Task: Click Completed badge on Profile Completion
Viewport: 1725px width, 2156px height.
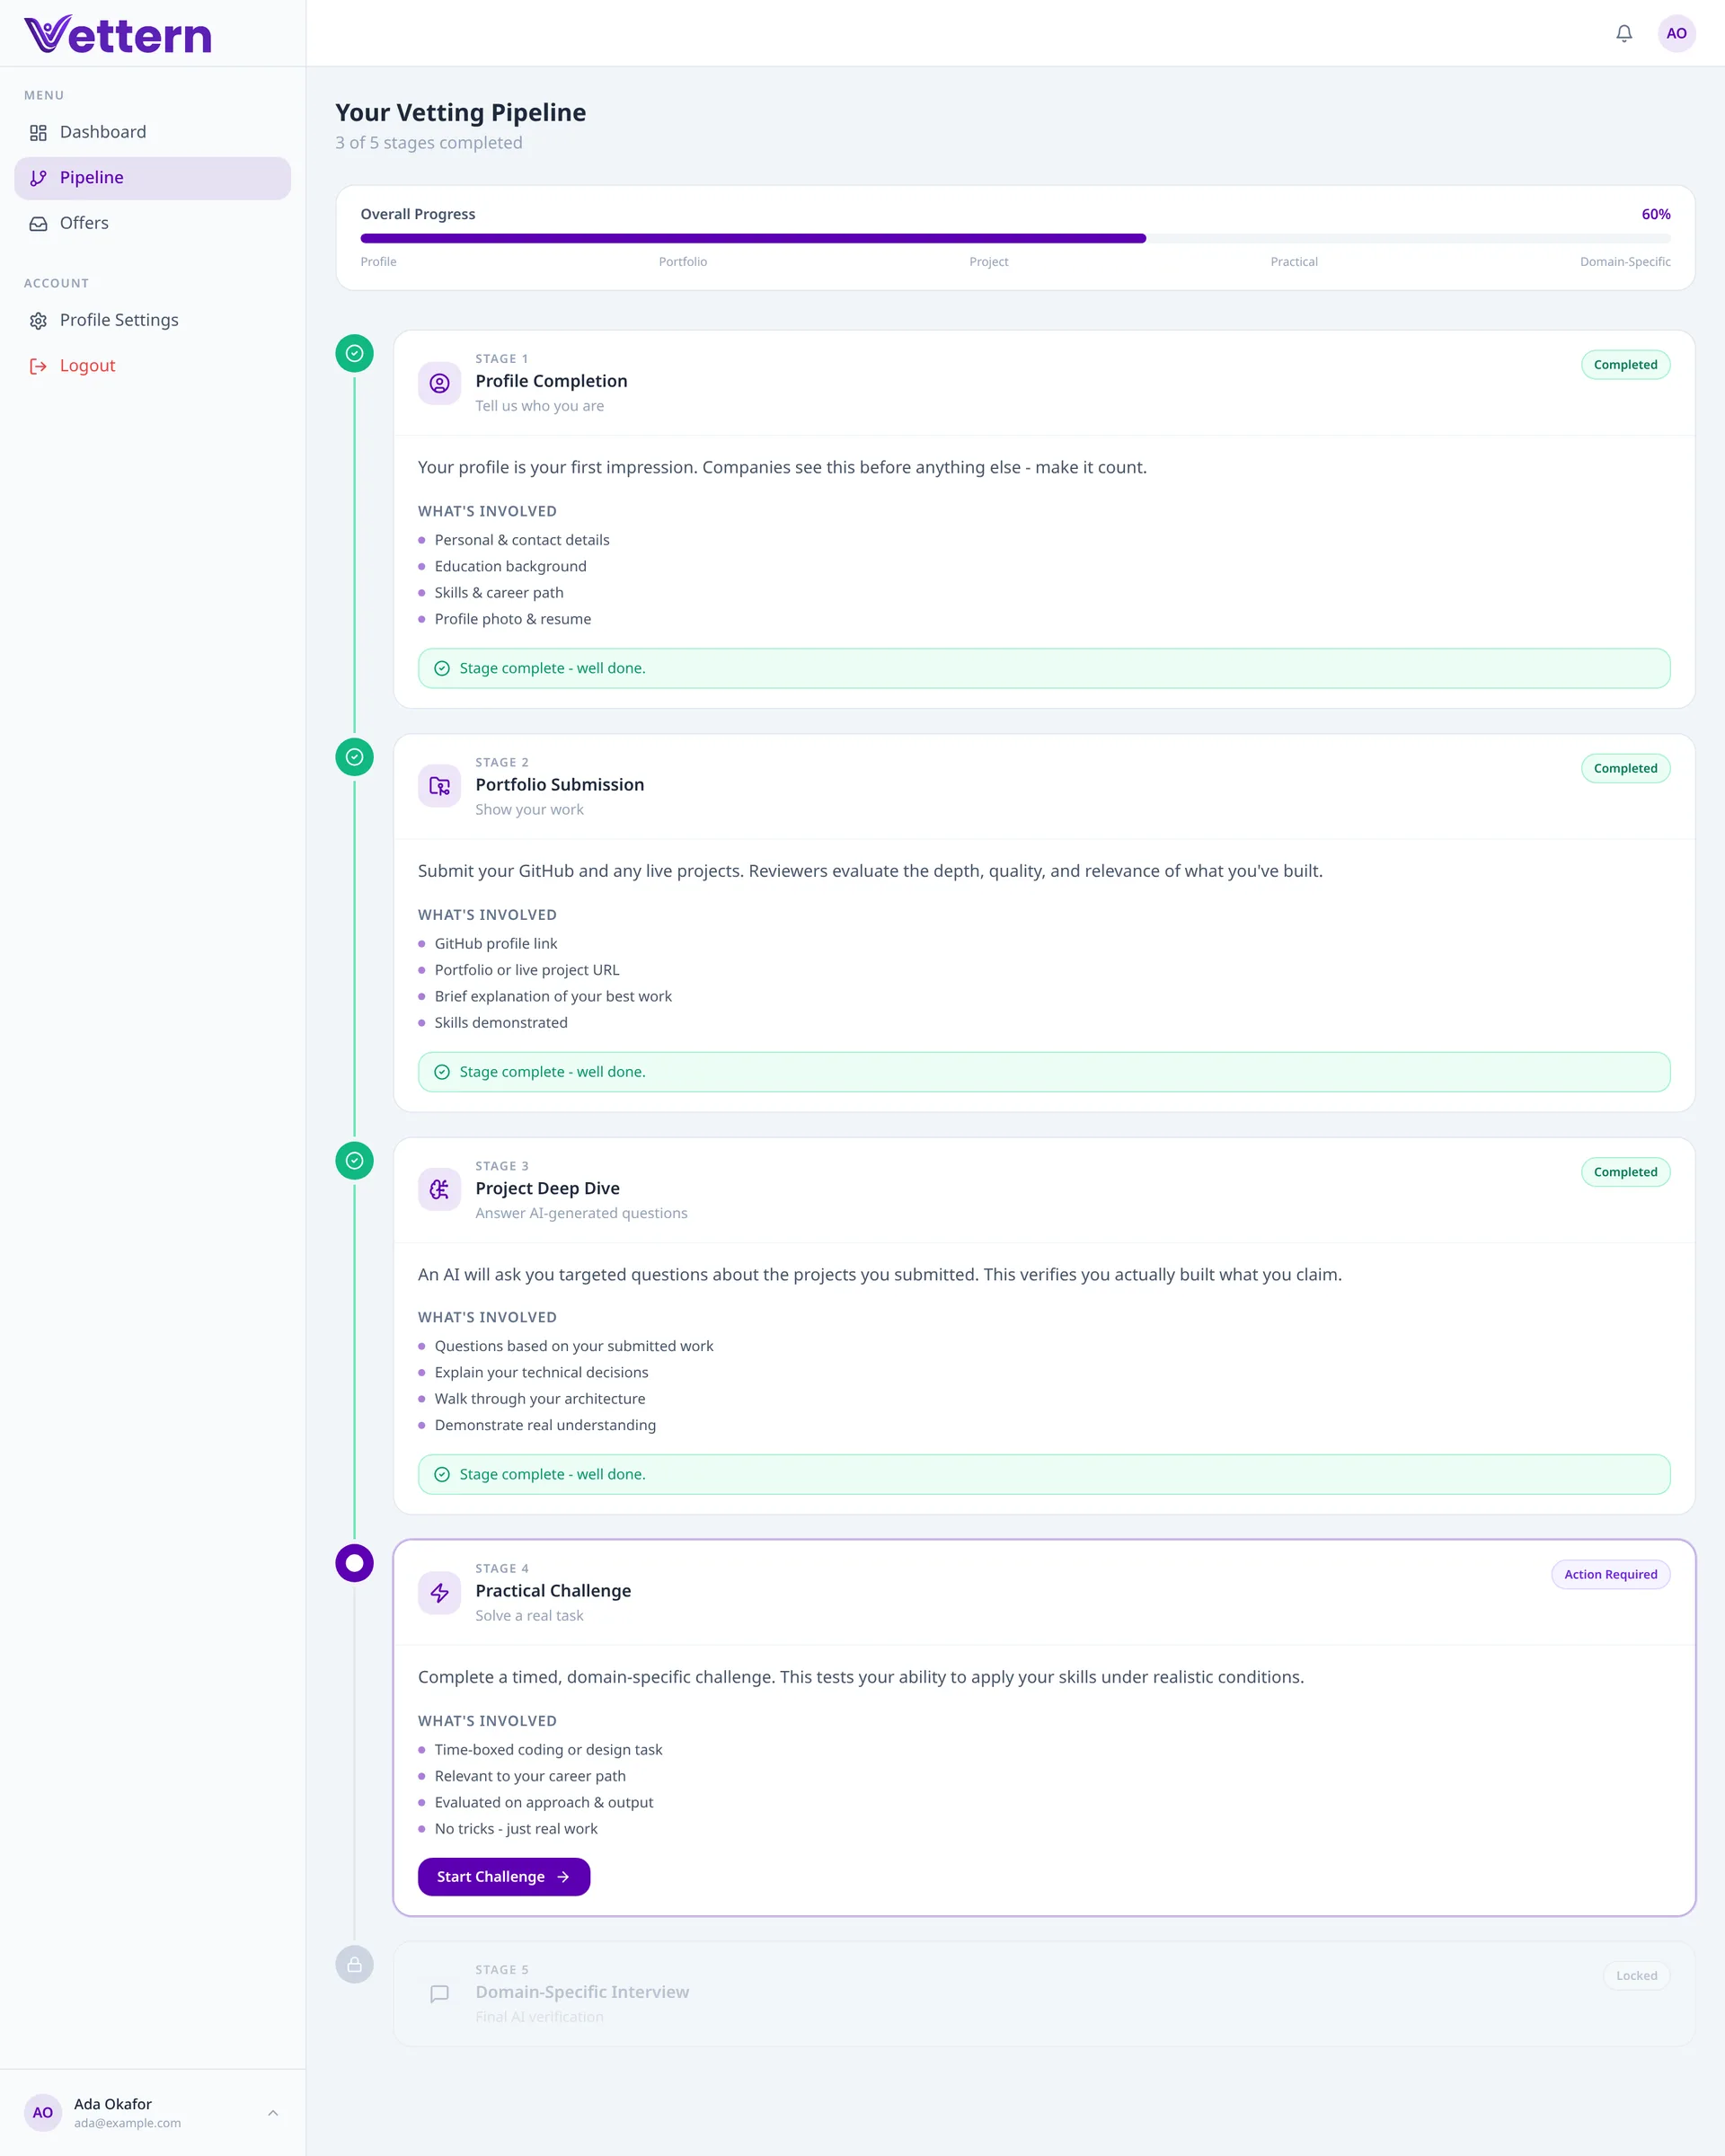Action: point(1625,365)
